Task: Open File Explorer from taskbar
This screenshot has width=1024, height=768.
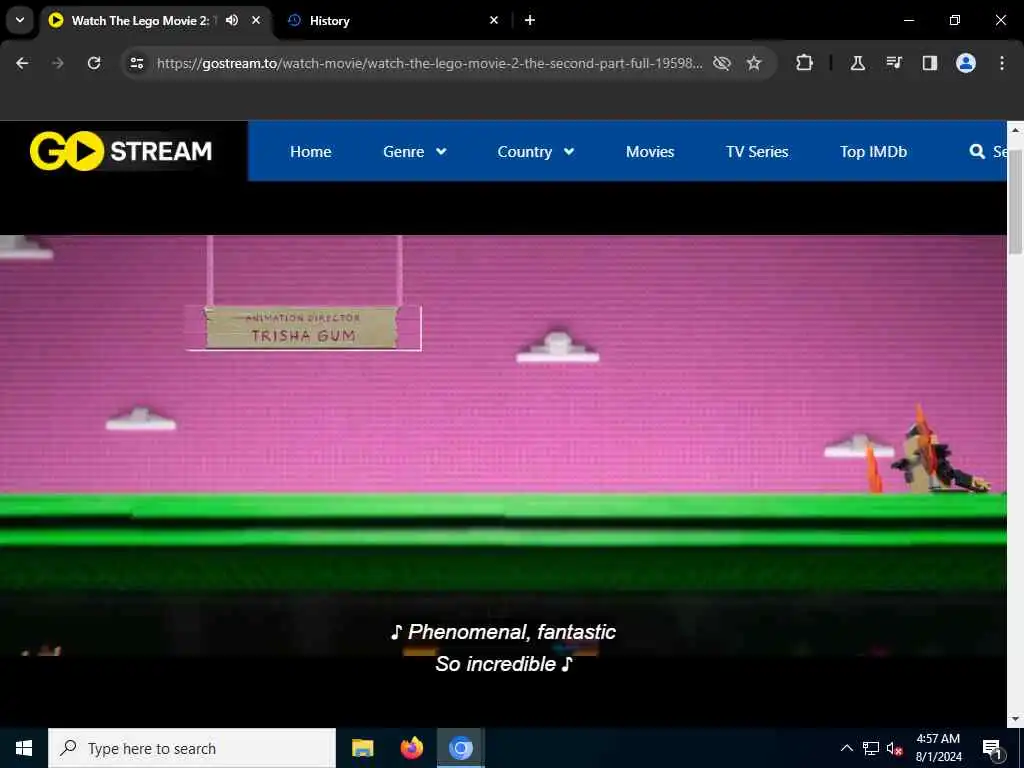Action: pos(362,748)
